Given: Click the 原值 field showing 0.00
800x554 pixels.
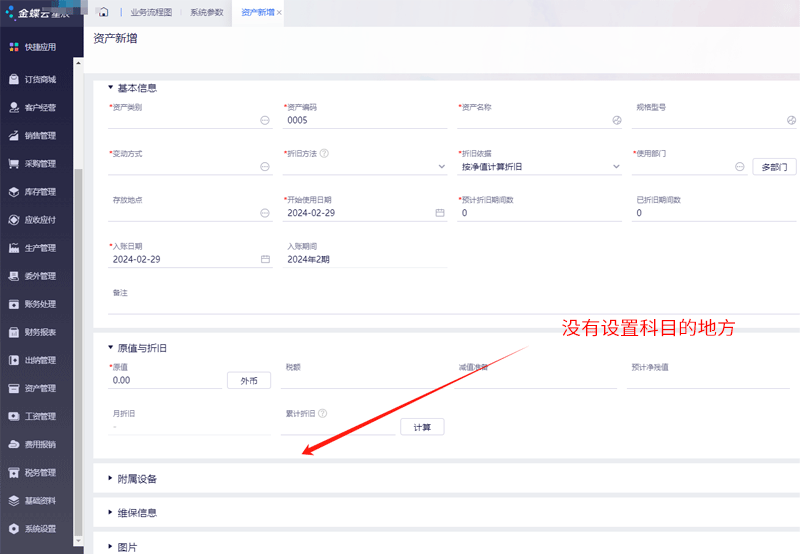Looking at the screenshot, I should coord(165,381).
